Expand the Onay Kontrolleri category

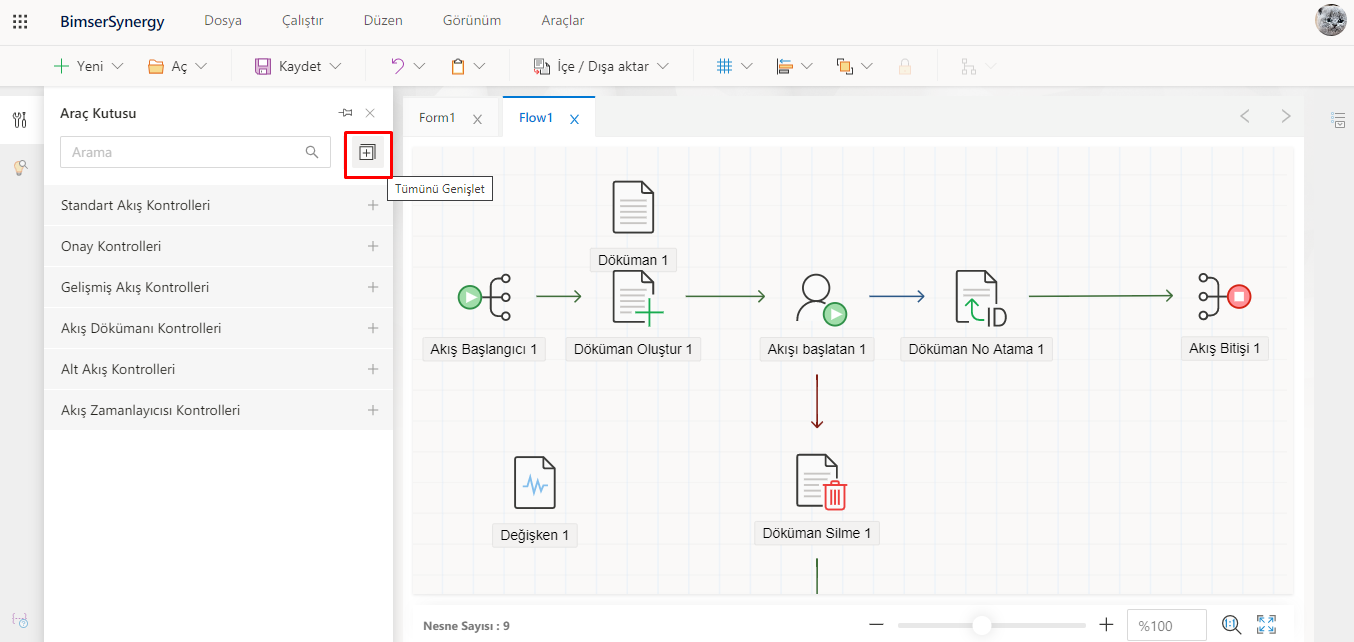click(372, 246)
